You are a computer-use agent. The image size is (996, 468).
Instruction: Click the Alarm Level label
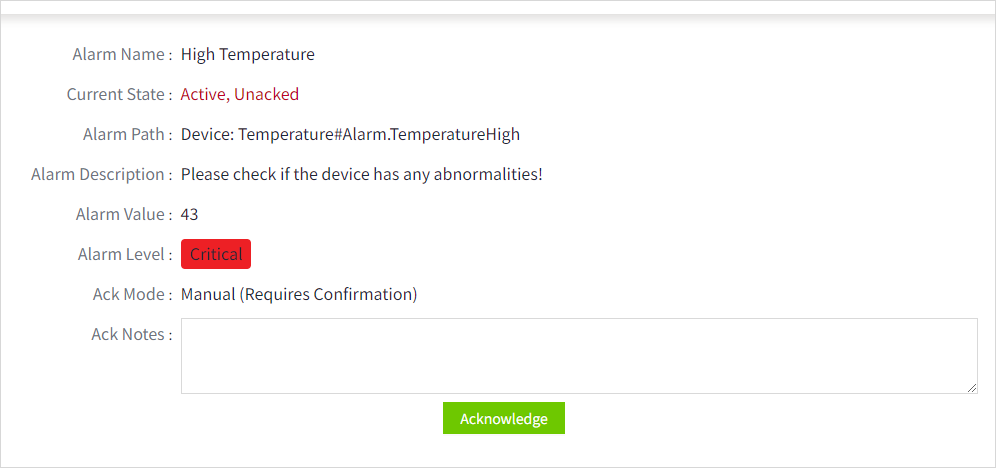tap(124, 254)
